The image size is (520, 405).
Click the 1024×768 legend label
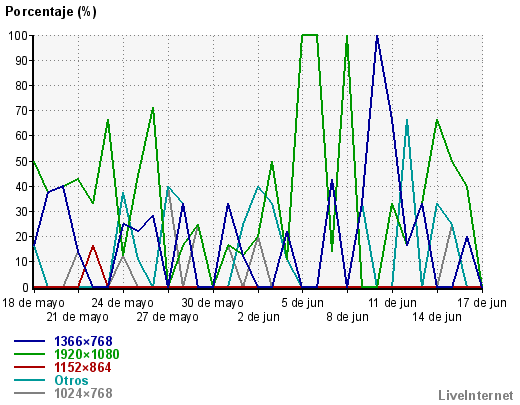[83, 393]
